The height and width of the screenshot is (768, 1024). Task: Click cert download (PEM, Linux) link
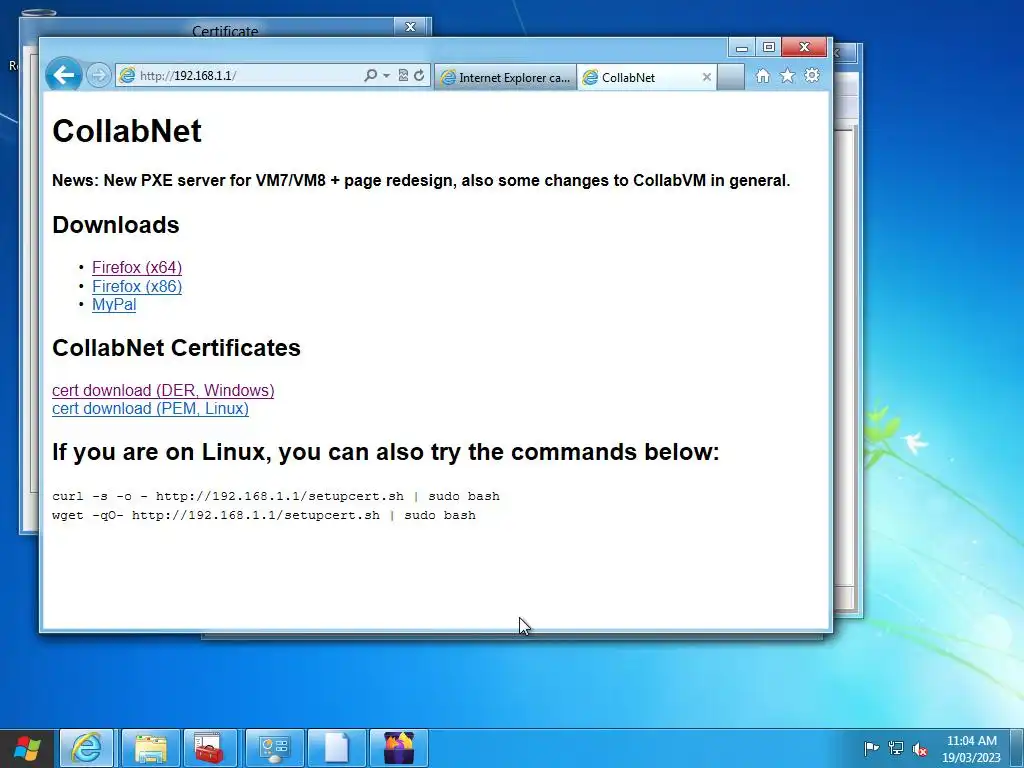click(x=150, y=409)
